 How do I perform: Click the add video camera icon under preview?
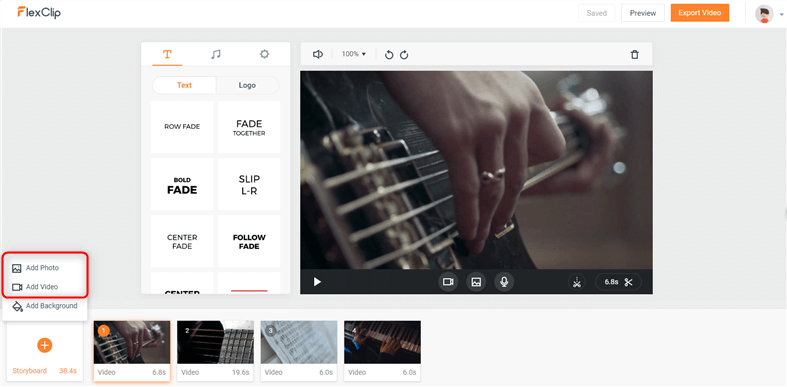(448, 282)
